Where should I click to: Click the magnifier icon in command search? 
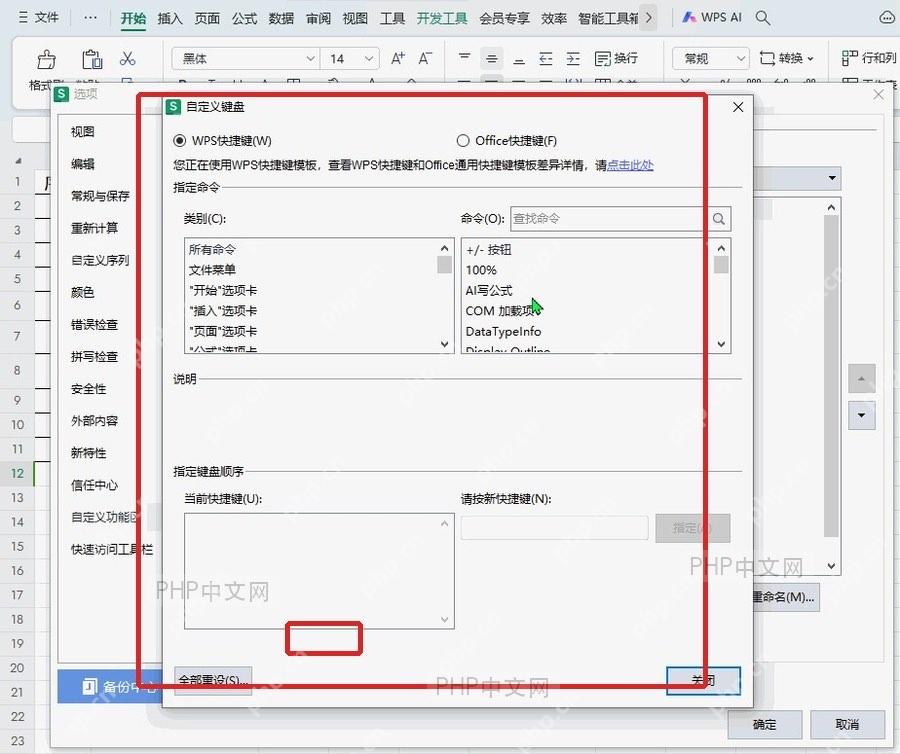719,219
